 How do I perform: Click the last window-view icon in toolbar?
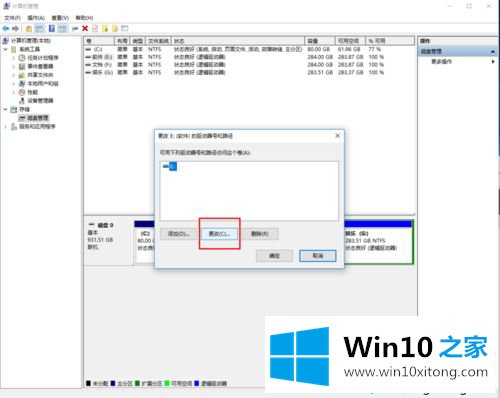click(x=125, y=28)
